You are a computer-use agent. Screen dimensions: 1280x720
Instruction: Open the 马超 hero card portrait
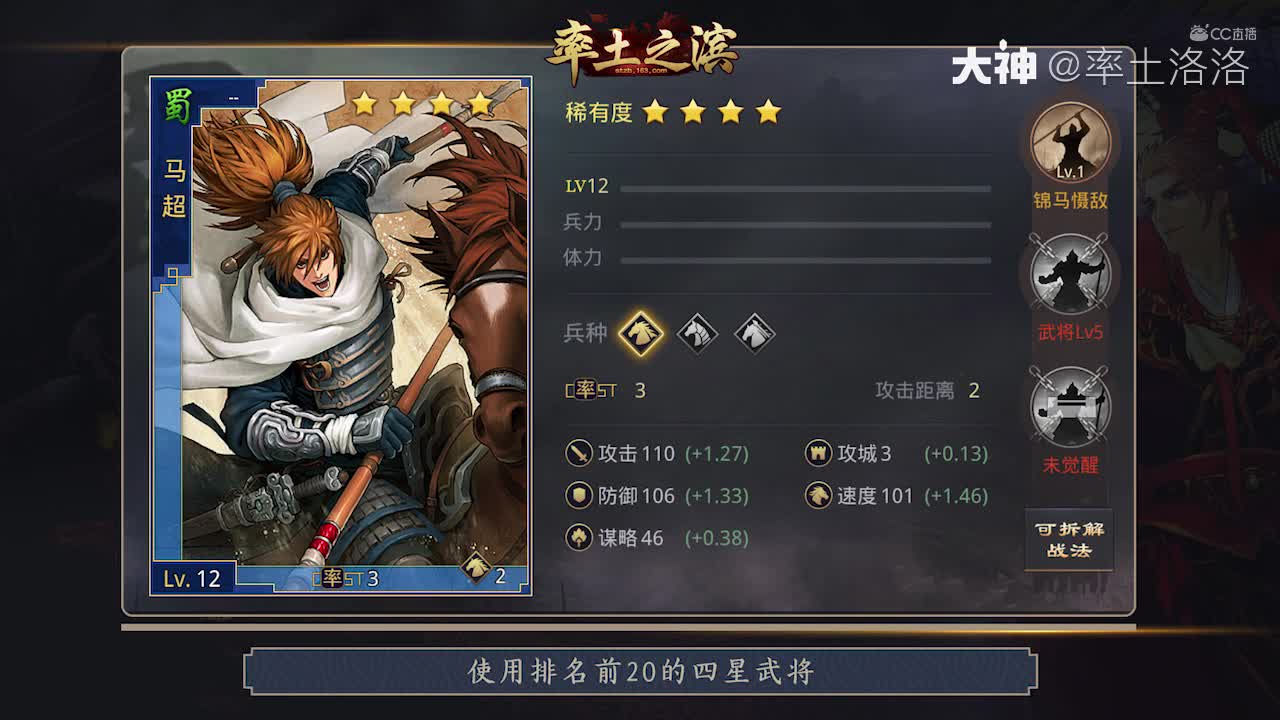click(340, 336)
